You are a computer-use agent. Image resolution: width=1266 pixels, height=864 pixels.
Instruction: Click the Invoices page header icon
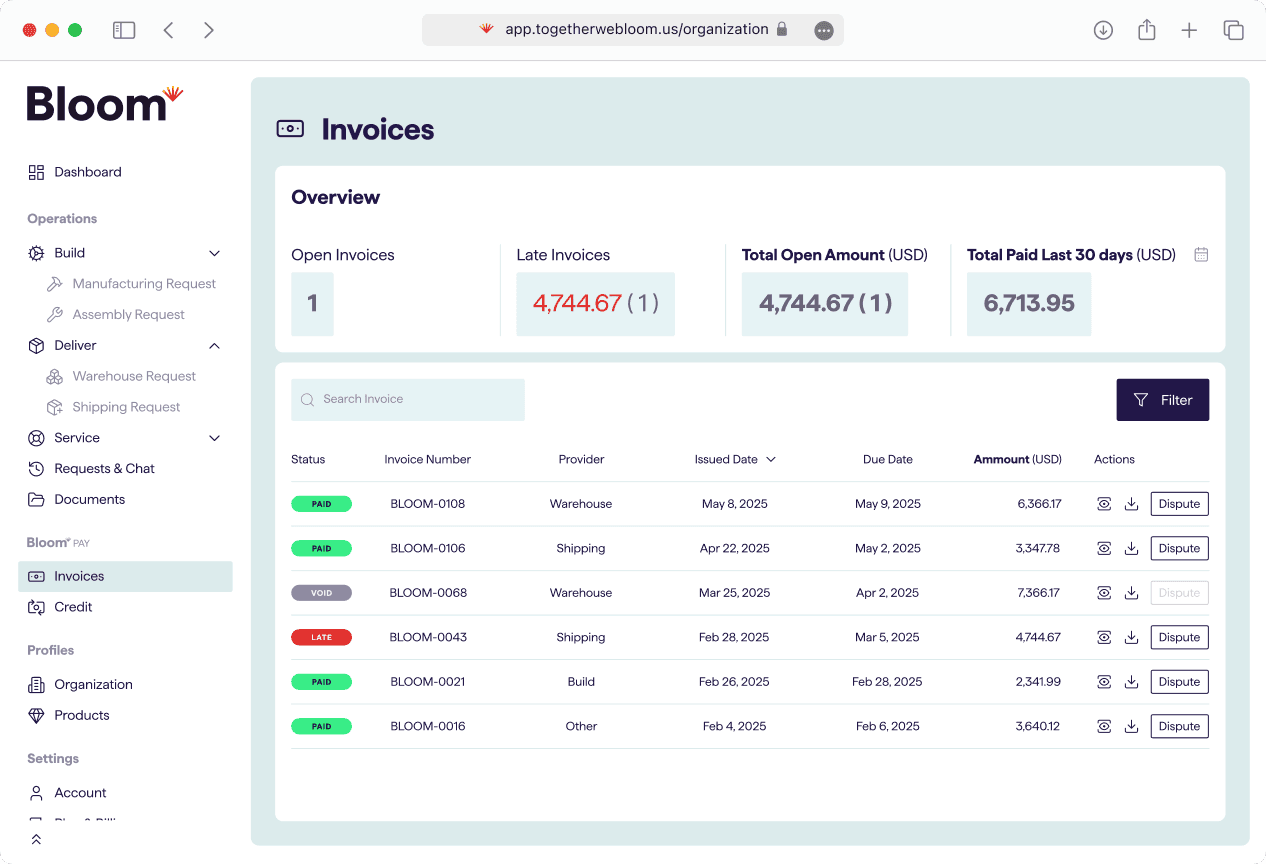(290, 129)
